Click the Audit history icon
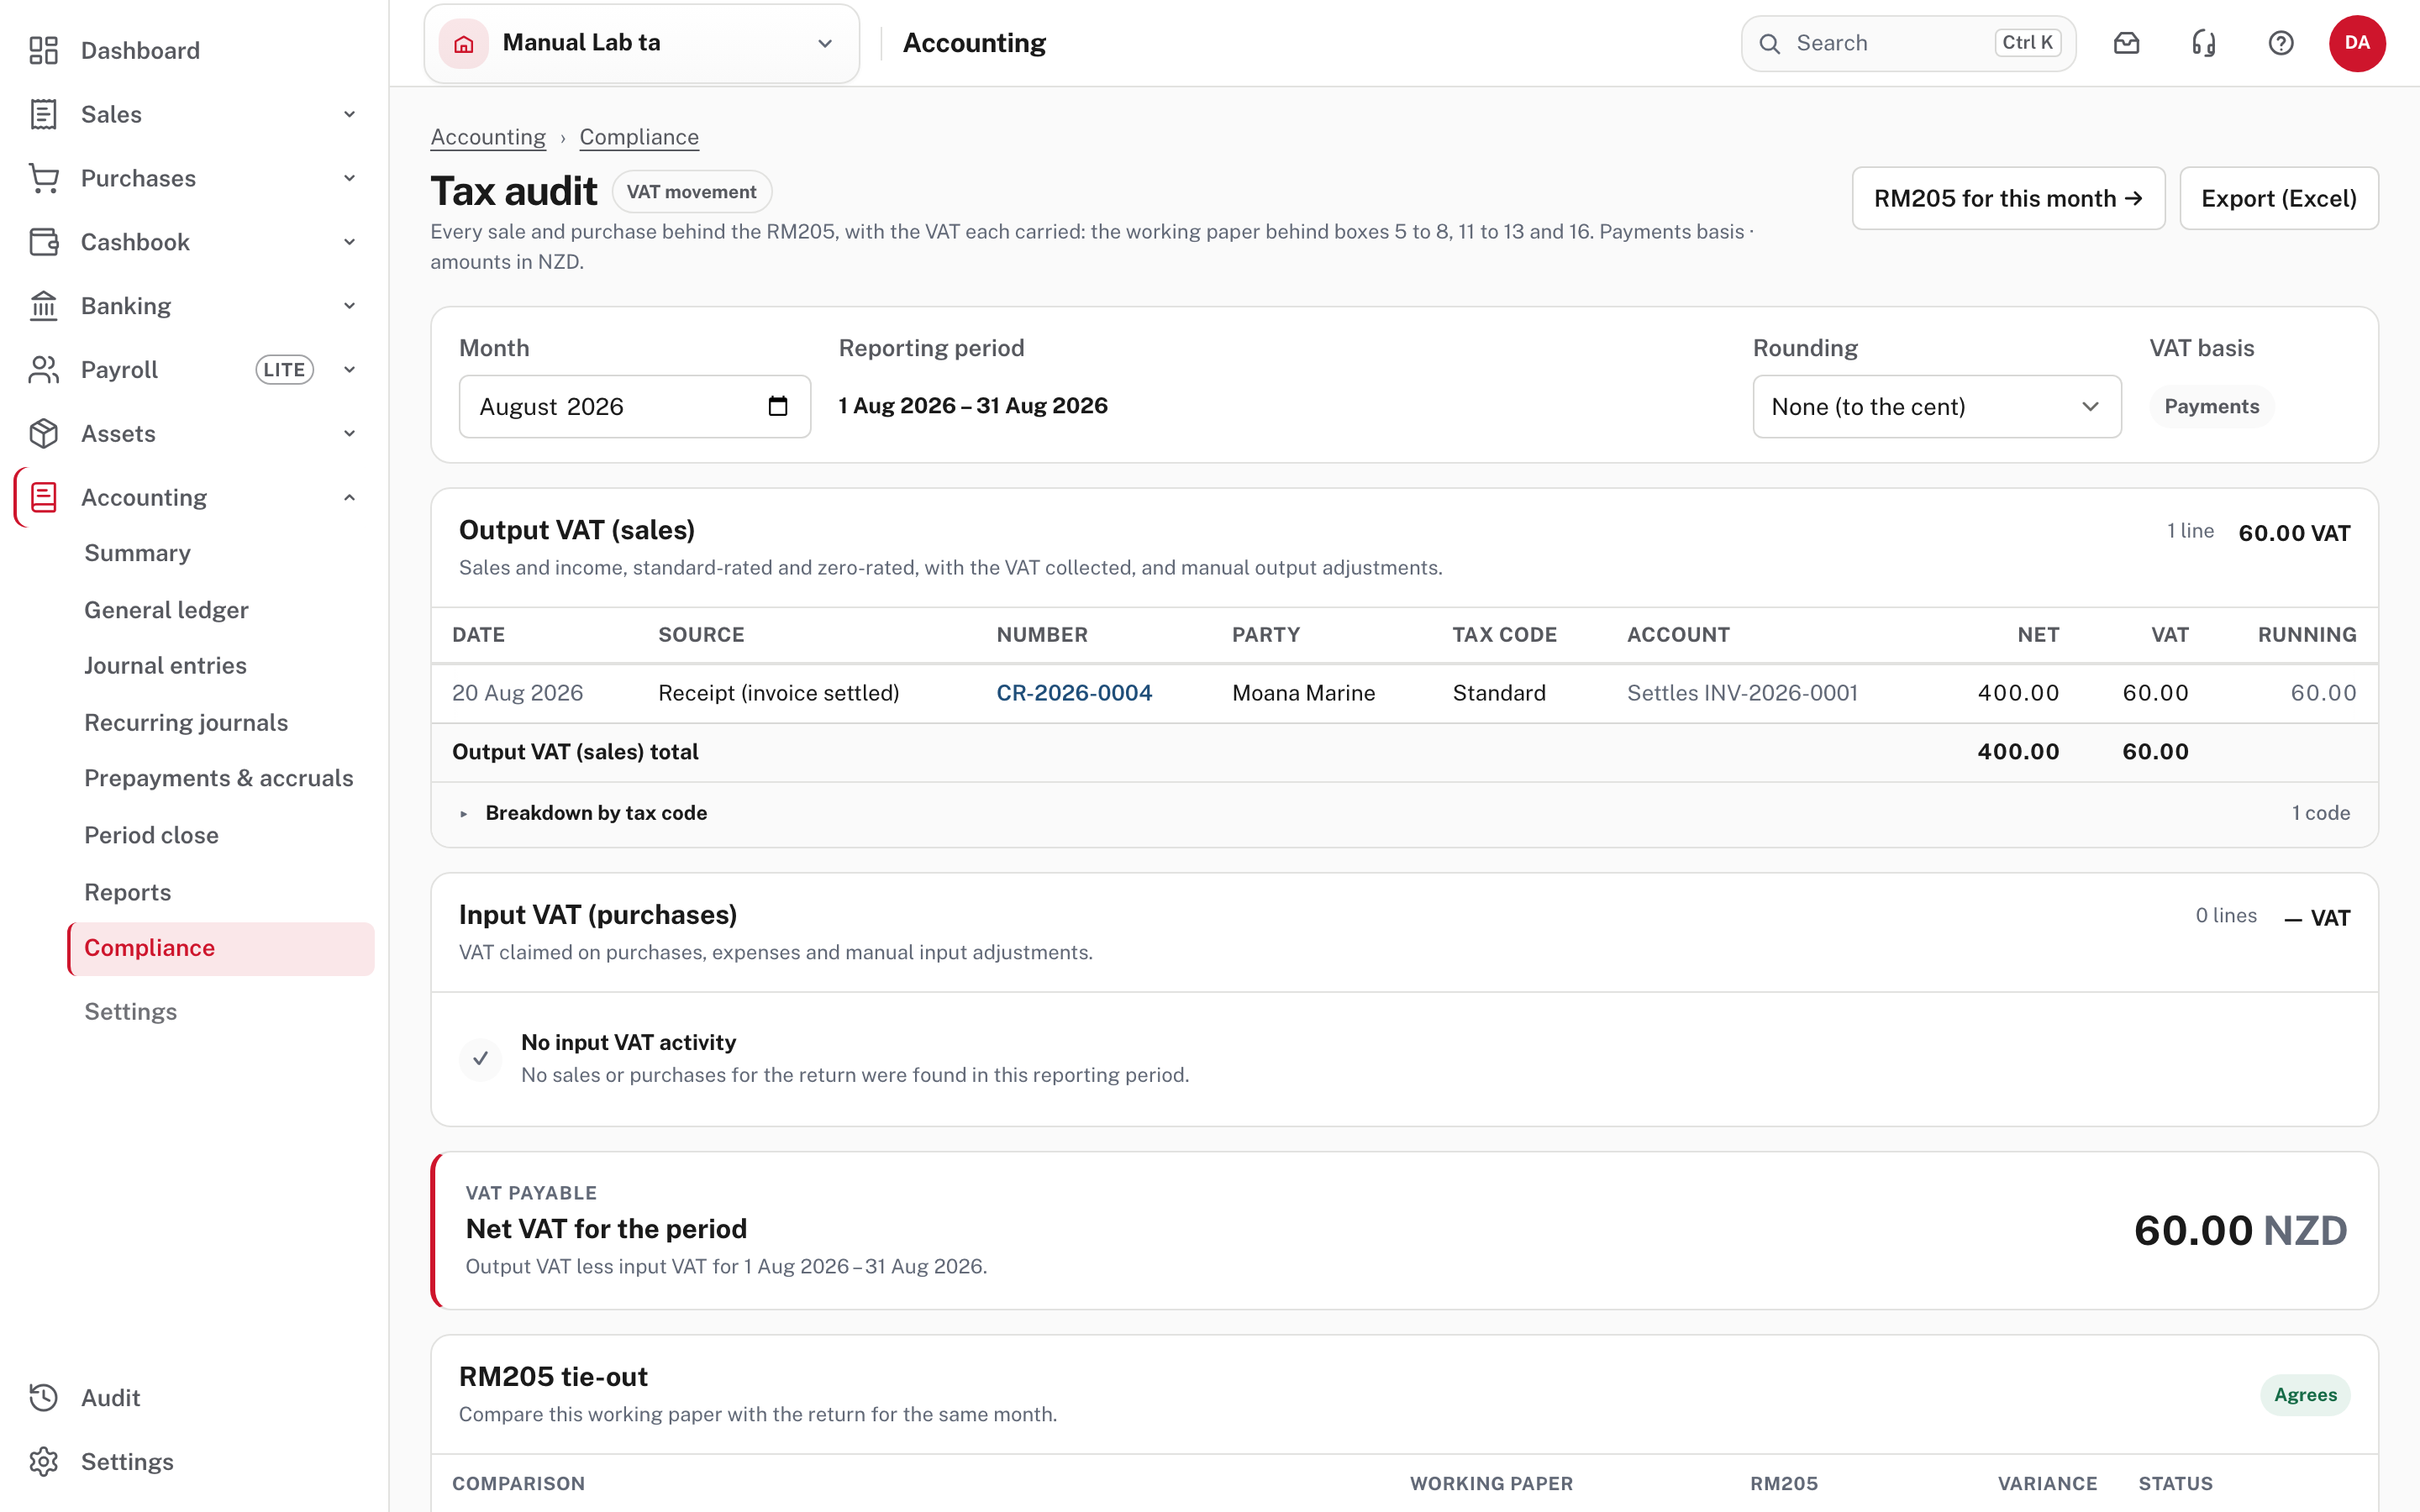Image resolution: width=2420 pixels, height=1512 pixels. click(x=43, y=1398)
